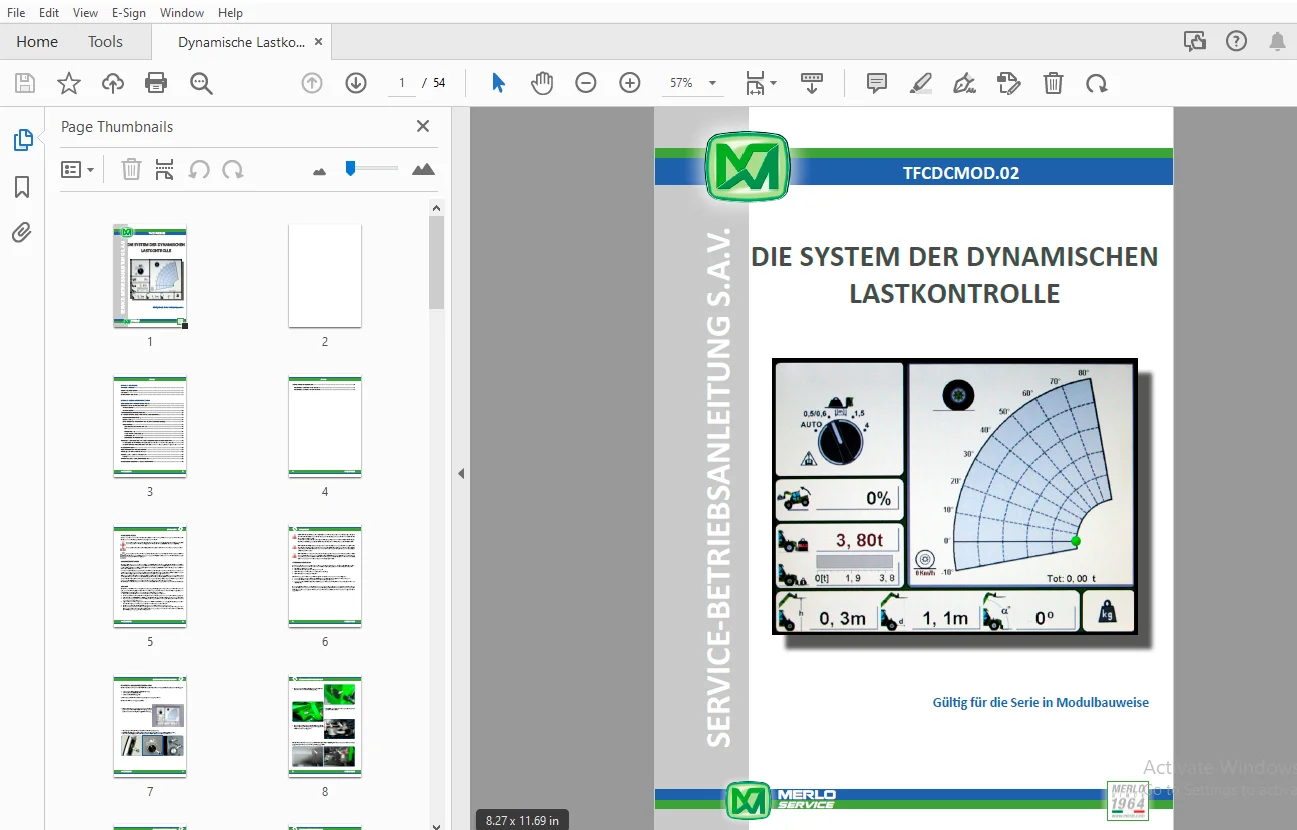Click the Delete trash icon in the main toolbar
Viewport: 1297px width, 830px height.
[x=1053, y=83]
